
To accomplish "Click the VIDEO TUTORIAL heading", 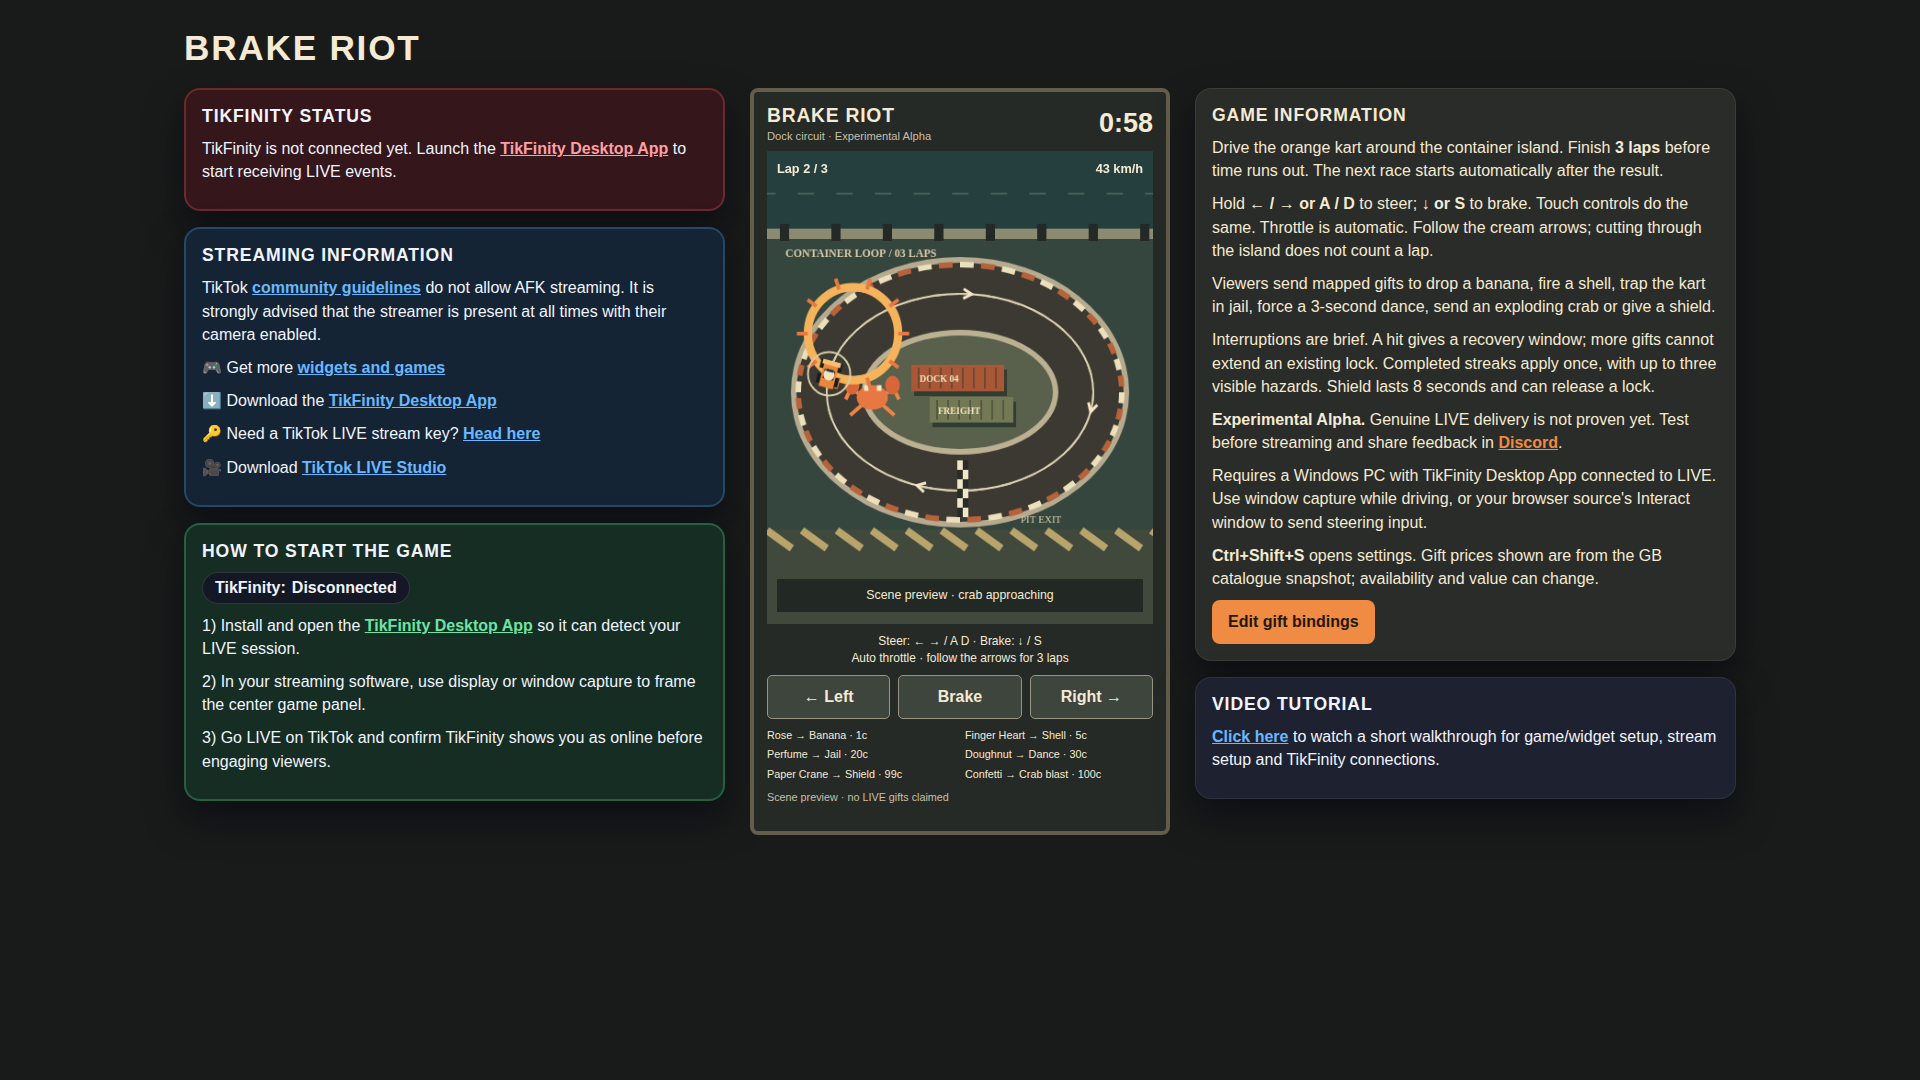I will tap(1292, 704).
